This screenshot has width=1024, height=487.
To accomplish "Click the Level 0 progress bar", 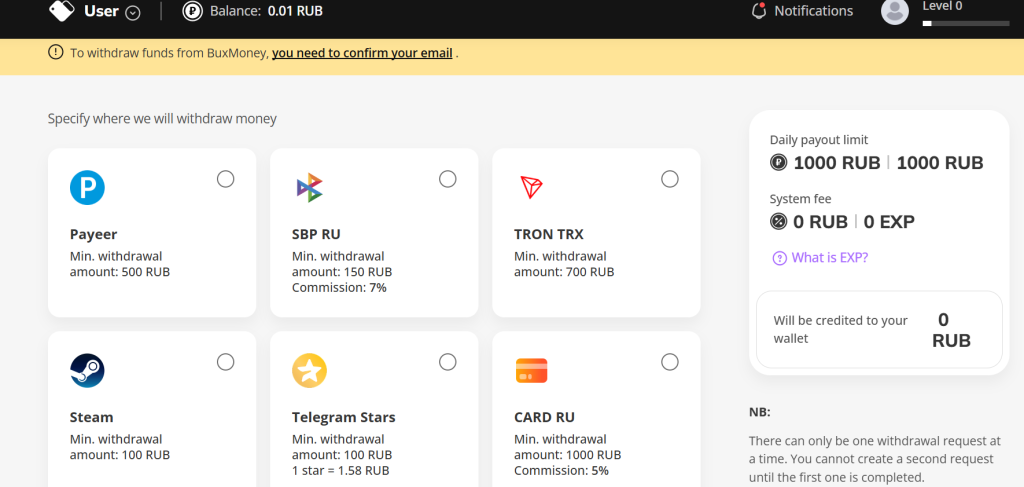I will [965, 22].
